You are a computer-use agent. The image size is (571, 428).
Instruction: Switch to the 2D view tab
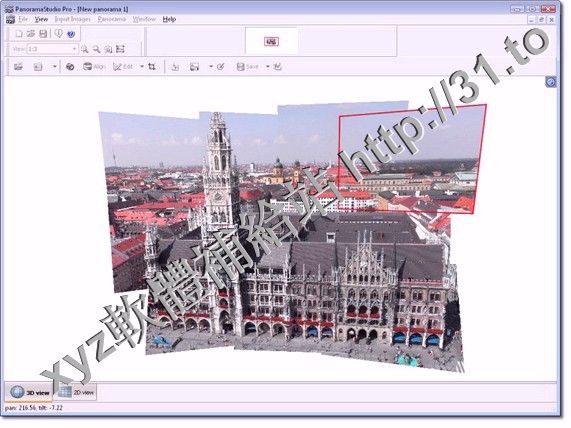pos(76,392)
